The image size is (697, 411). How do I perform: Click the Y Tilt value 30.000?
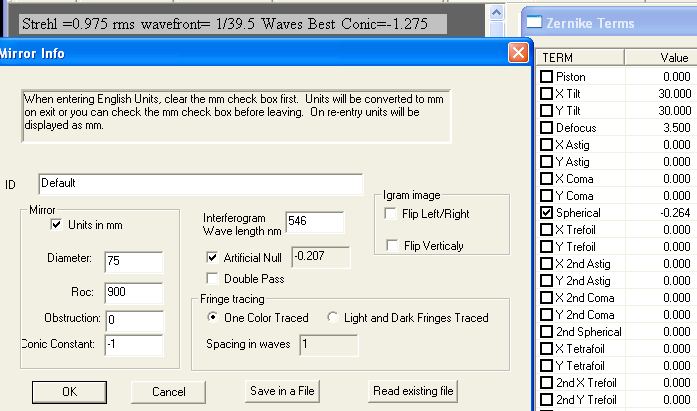[x=674, y=111]
